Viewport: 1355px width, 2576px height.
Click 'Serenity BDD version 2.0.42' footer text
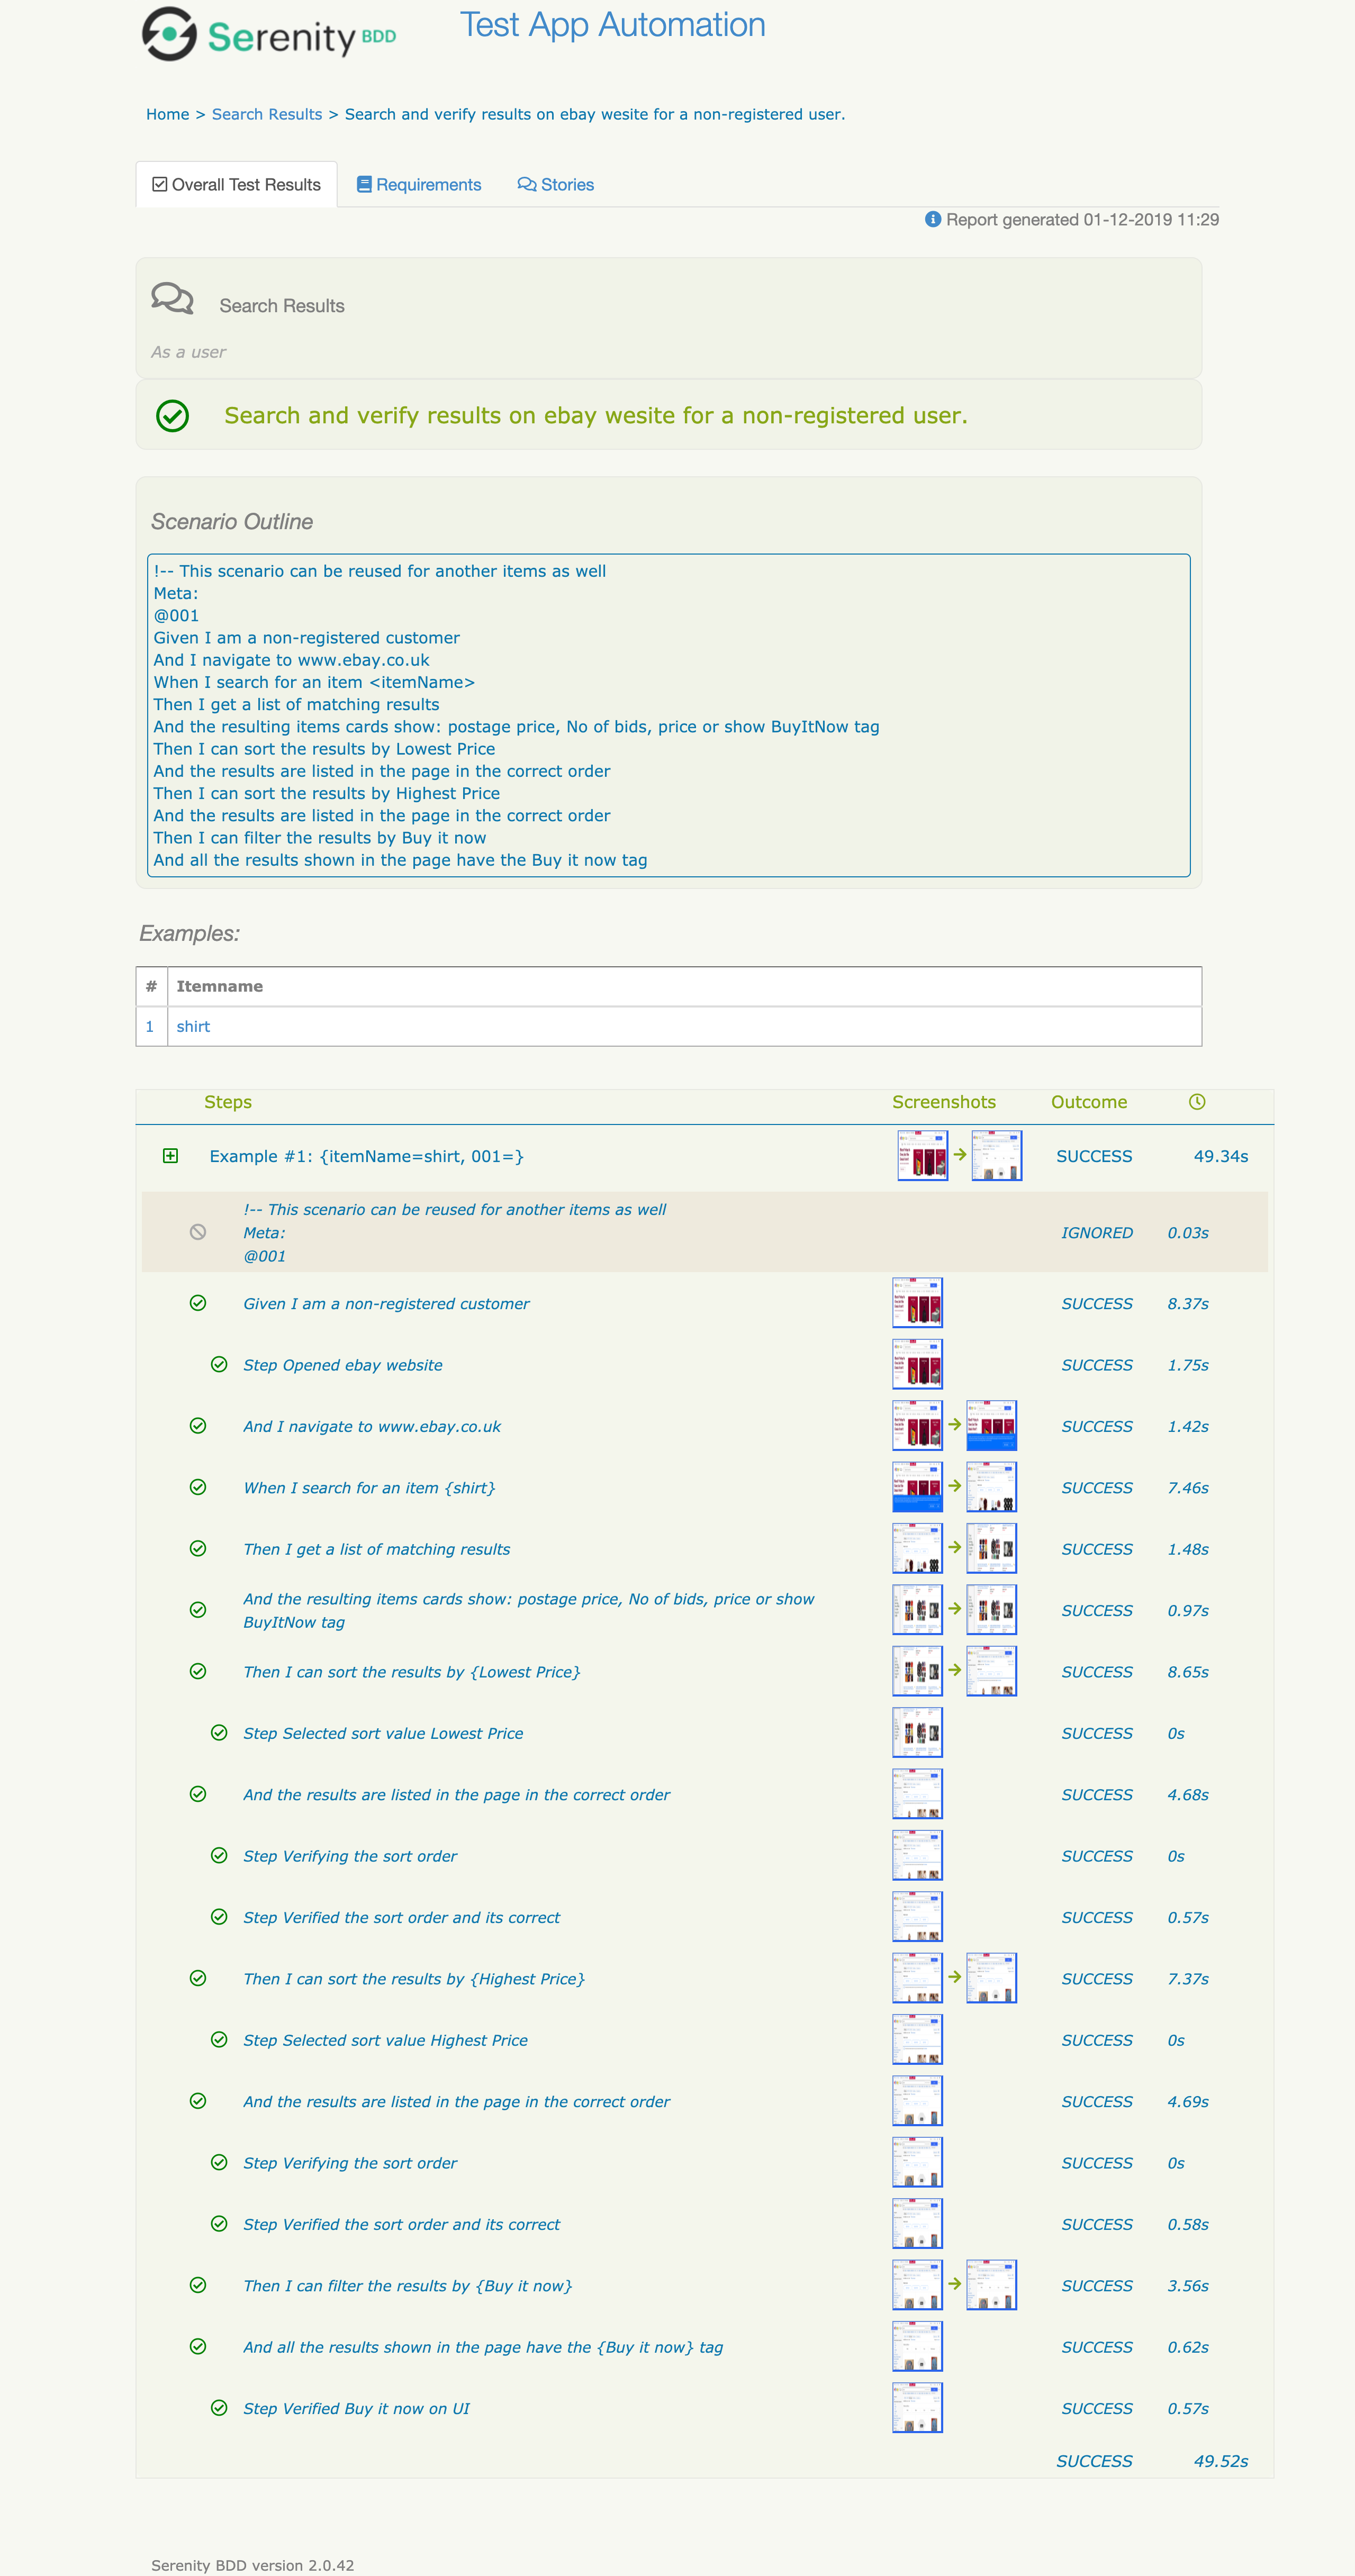[253, 2565]
